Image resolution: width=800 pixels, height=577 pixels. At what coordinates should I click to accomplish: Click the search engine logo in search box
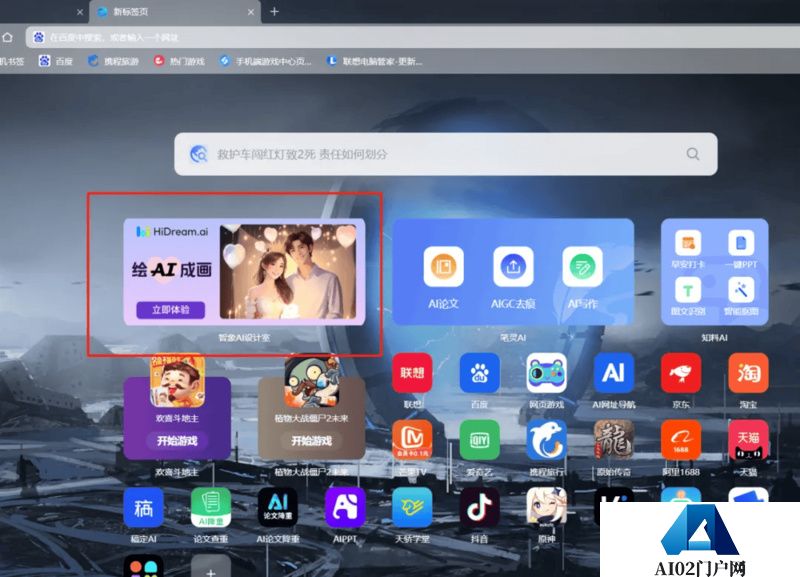[x=198, y=154]
